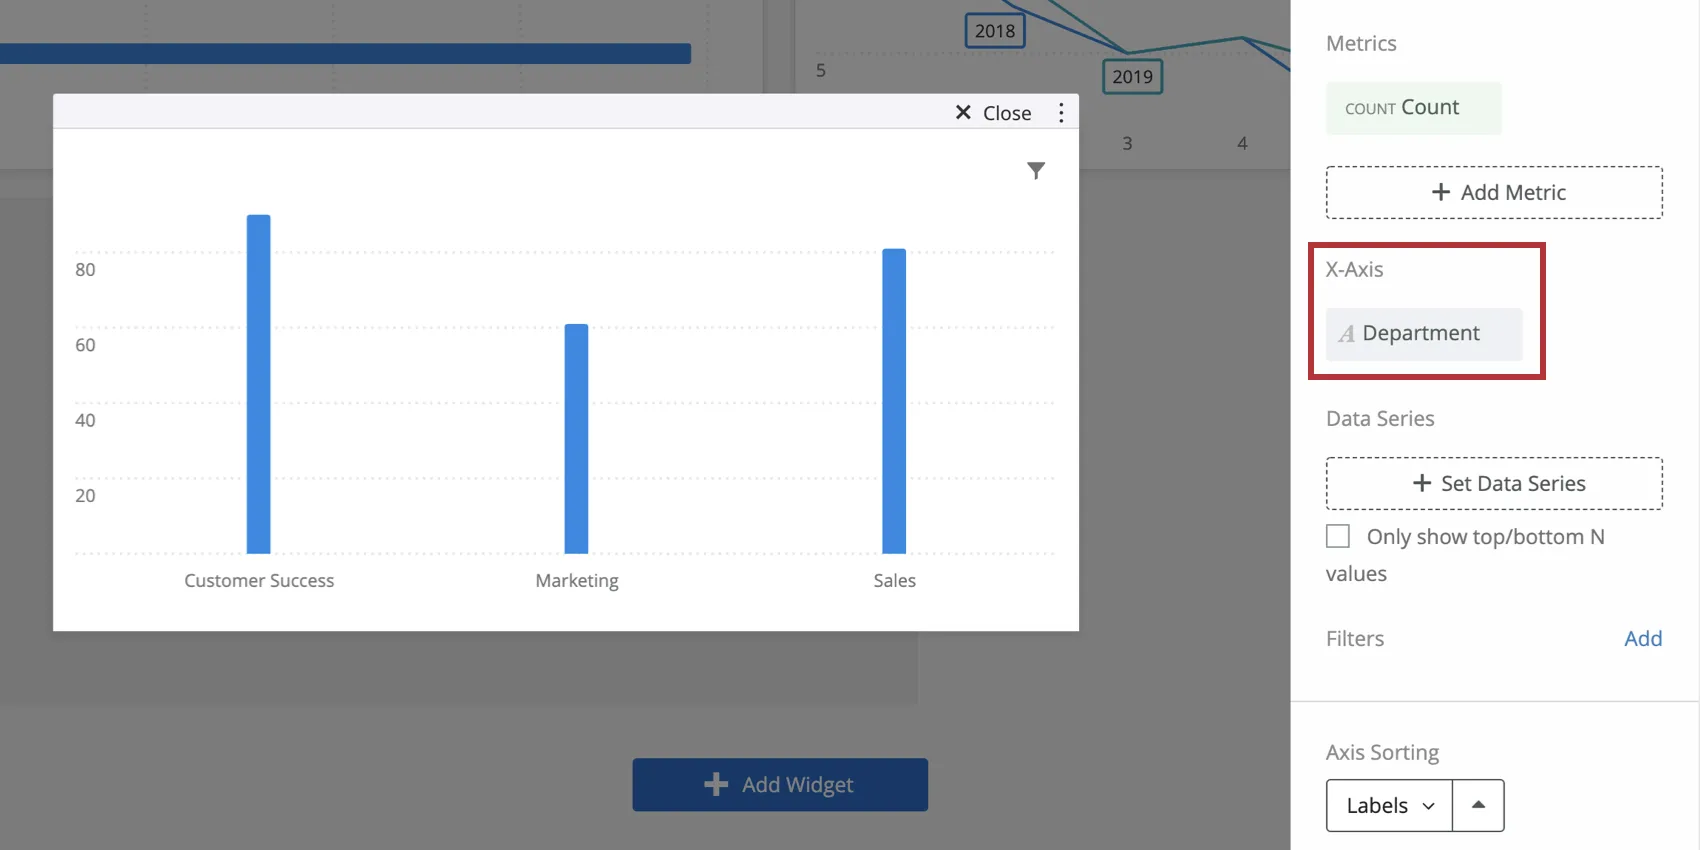Click the Customer Success bar in chart
The height and width of the screenshot is (850, 1700).
click(259, 384)
